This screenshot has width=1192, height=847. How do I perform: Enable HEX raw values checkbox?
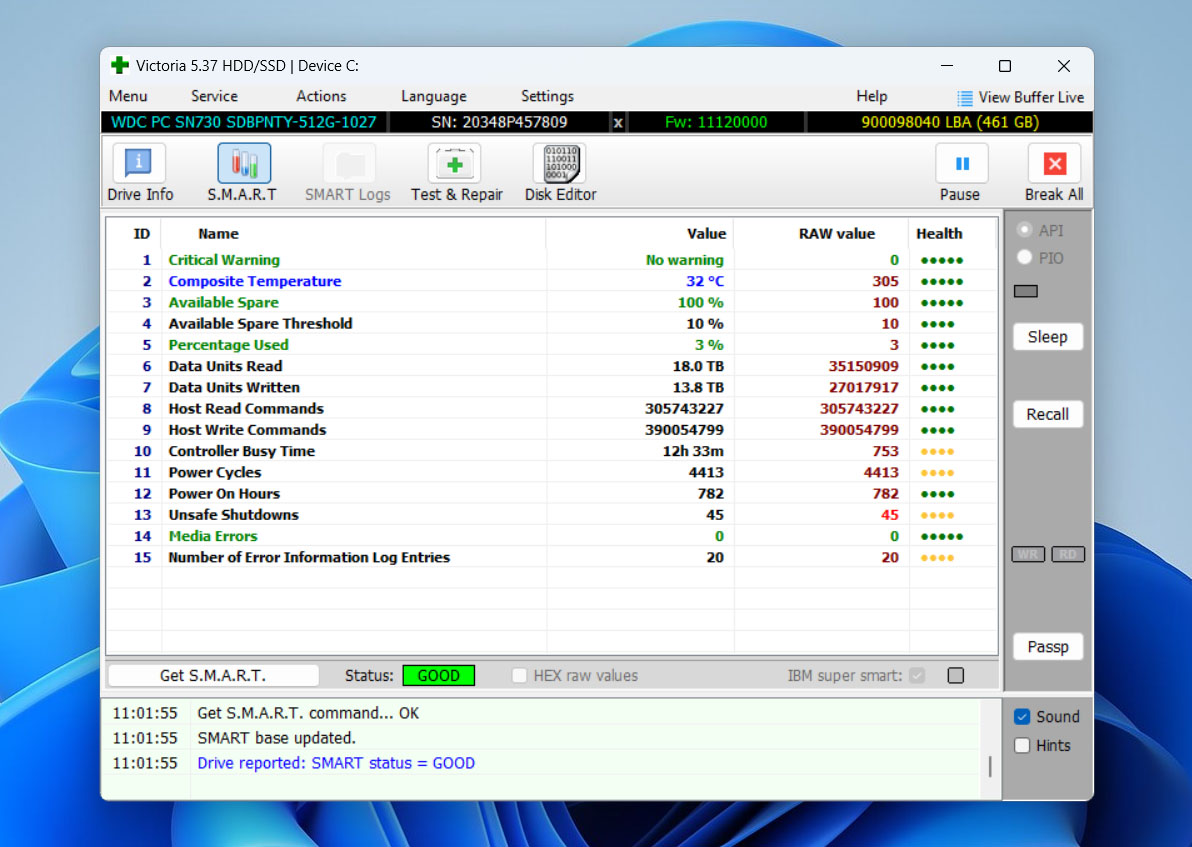(x=519, y=675)
